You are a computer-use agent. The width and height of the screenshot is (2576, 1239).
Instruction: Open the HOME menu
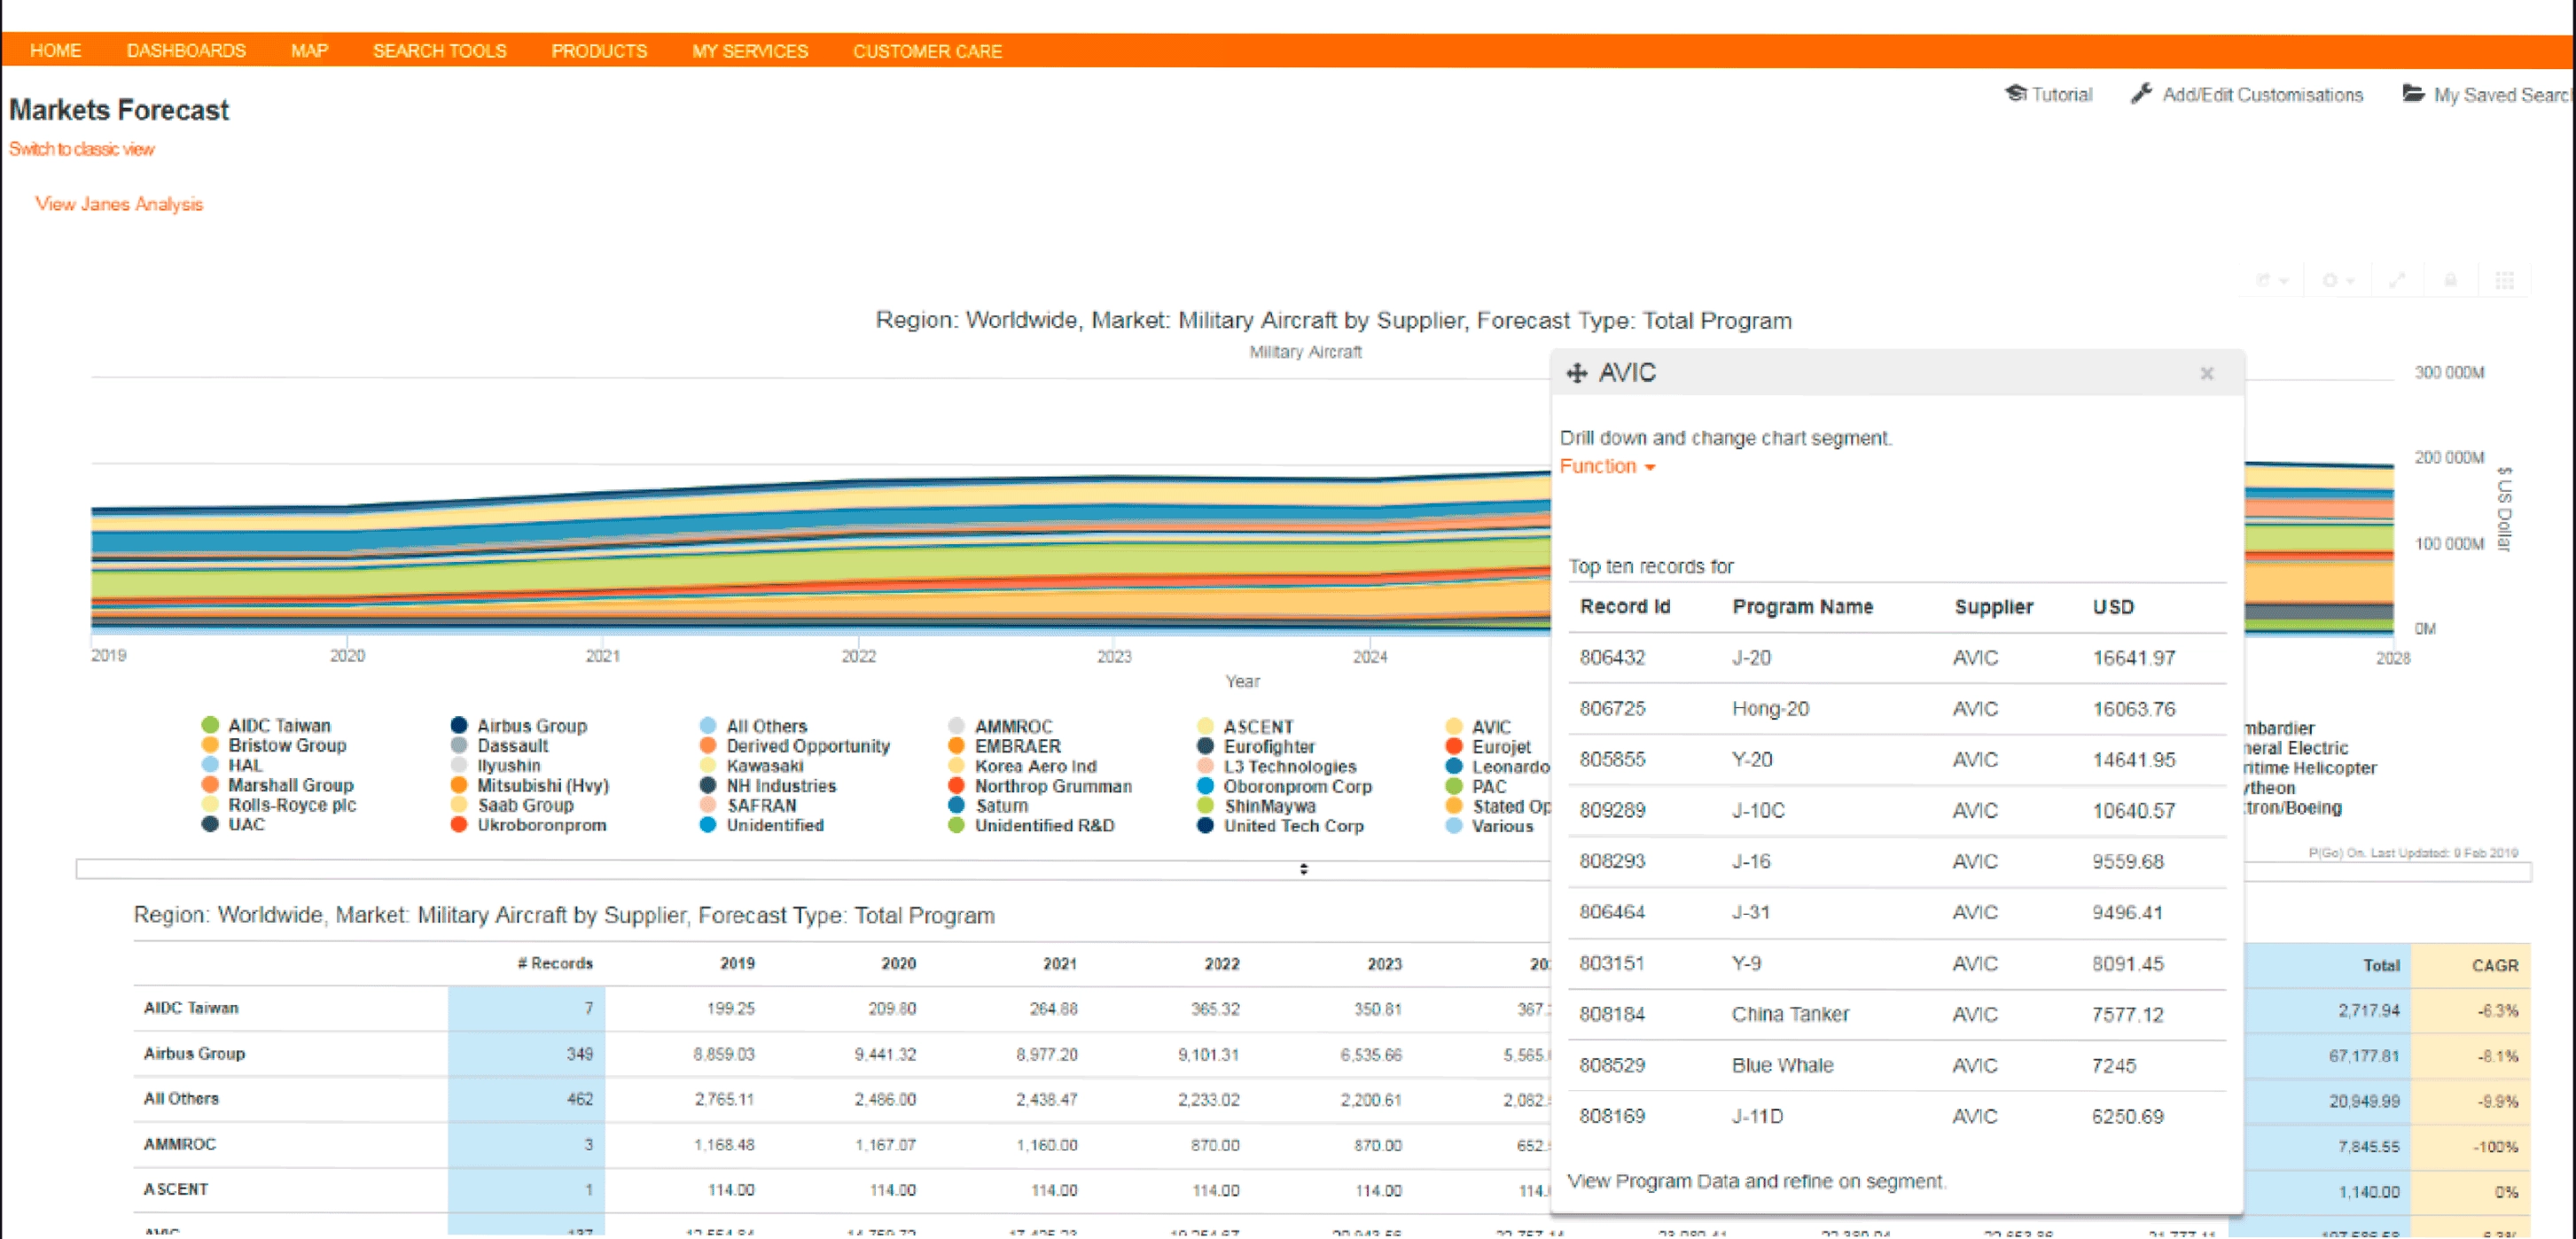pyautogui.click(x=55, y=50)
